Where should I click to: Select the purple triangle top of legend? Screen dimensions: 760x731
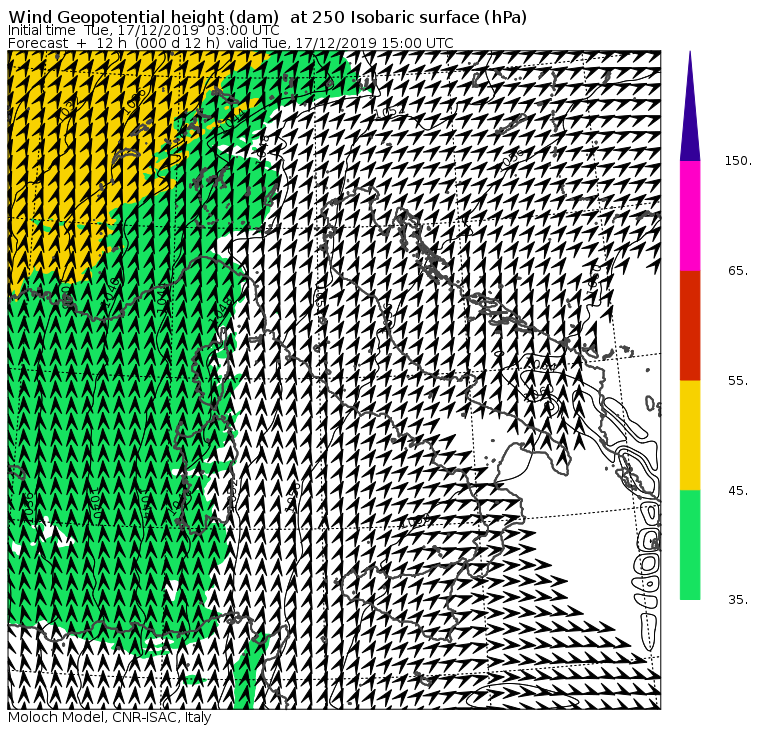click(690, 116)
